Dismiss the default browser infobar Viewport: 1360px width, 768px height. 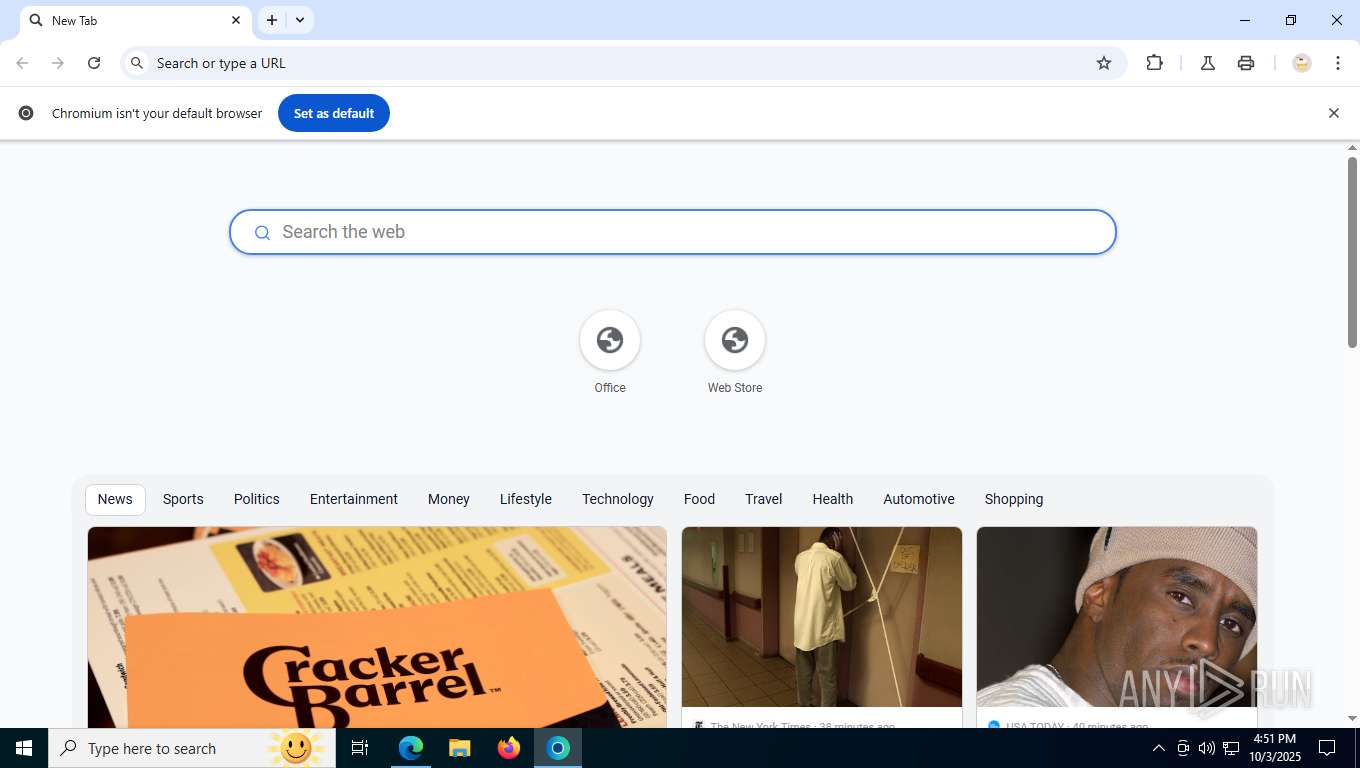[x=1333, y=113]
